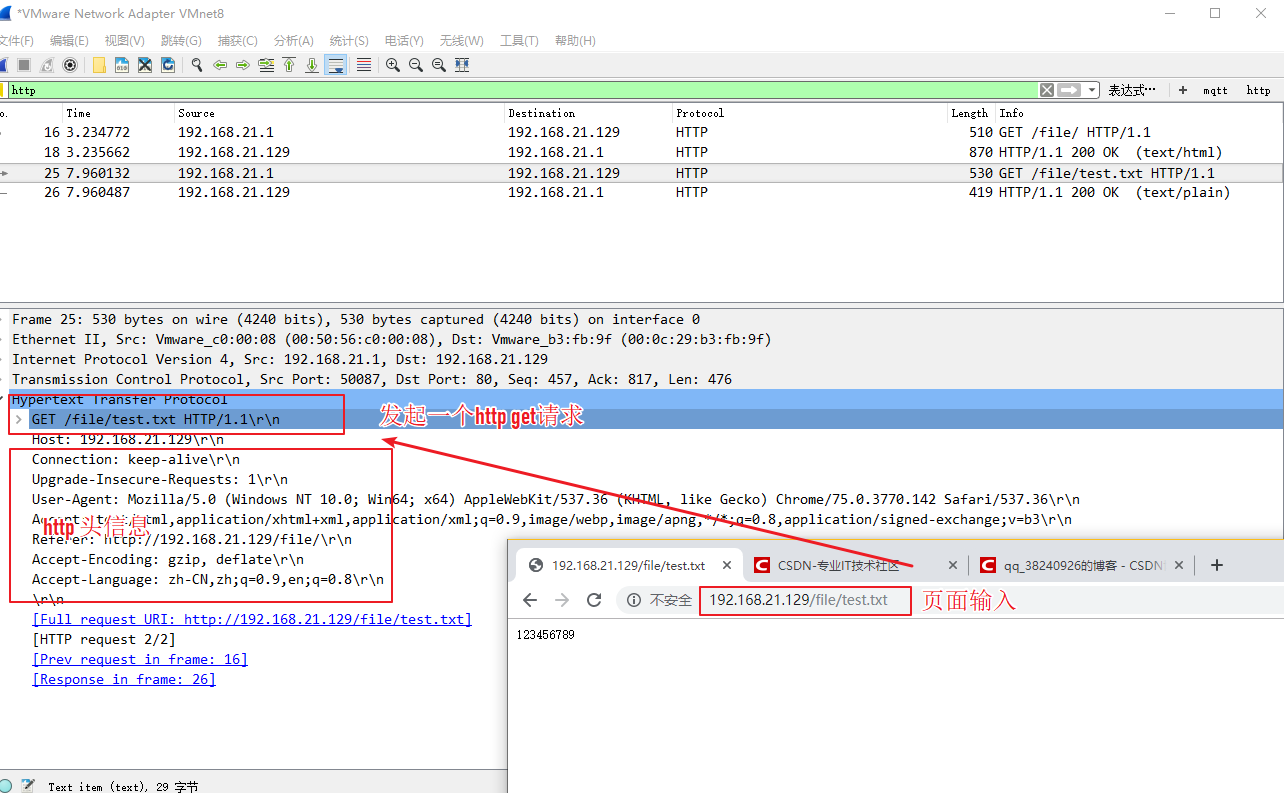This screenshot has width=1284, height=793.
Task: Open the 捕获(C) menu
Action: coord(238,41)
